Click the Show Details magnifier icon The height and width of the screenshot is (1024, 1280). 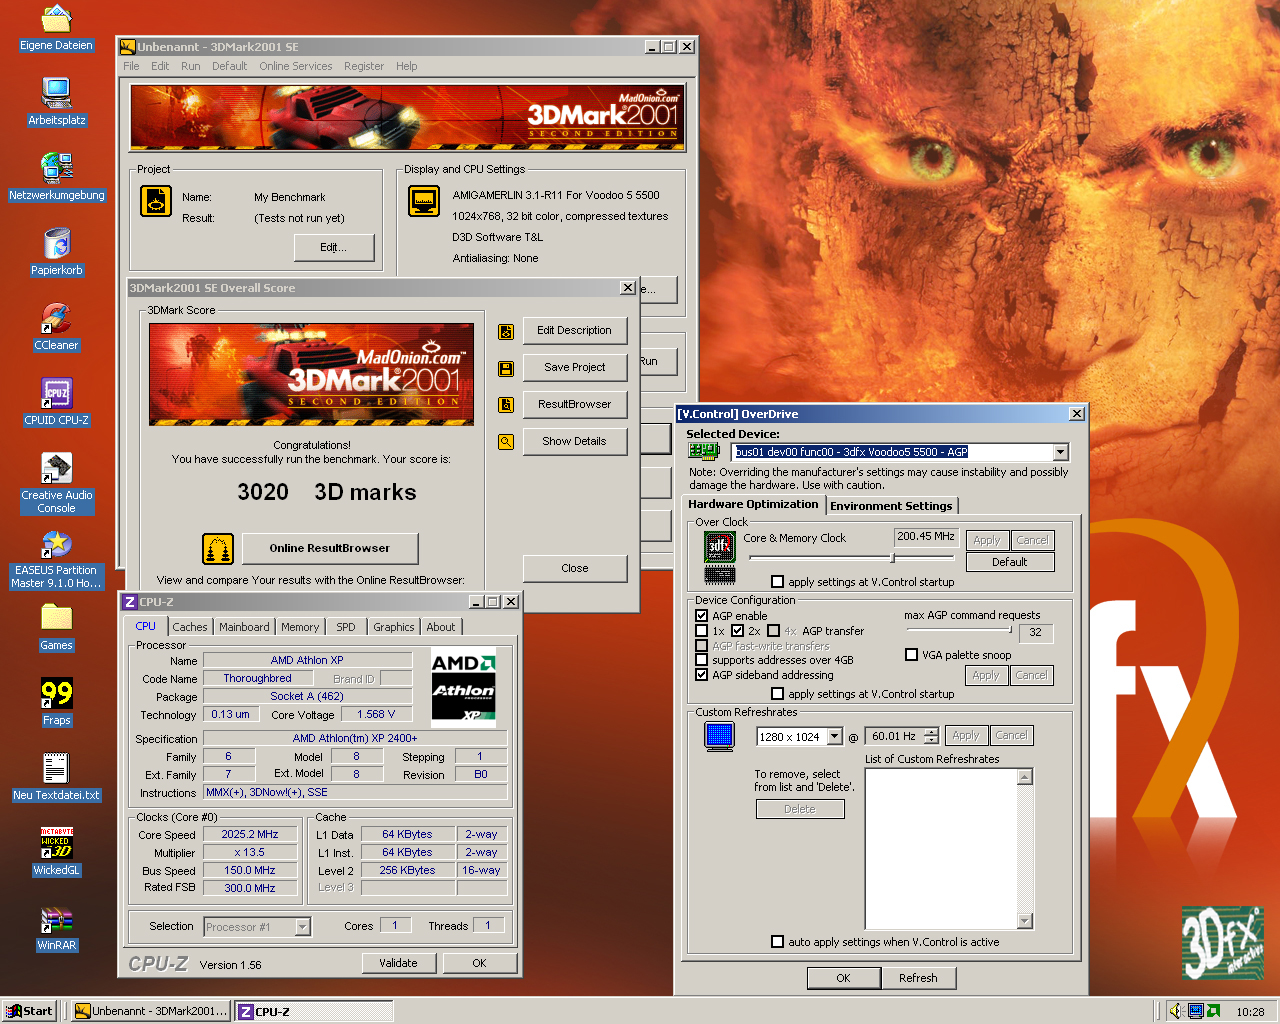pos(506,442)
